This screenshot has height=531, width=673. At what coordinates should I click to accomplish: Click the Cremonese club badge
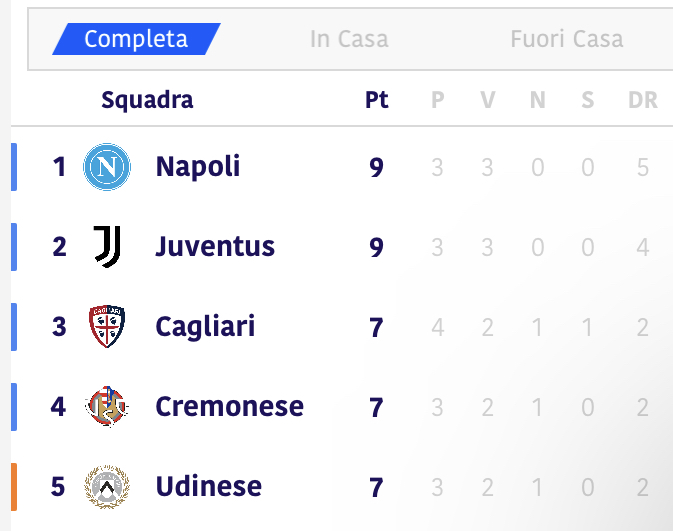pyautogui.click(x=107, y=406)
